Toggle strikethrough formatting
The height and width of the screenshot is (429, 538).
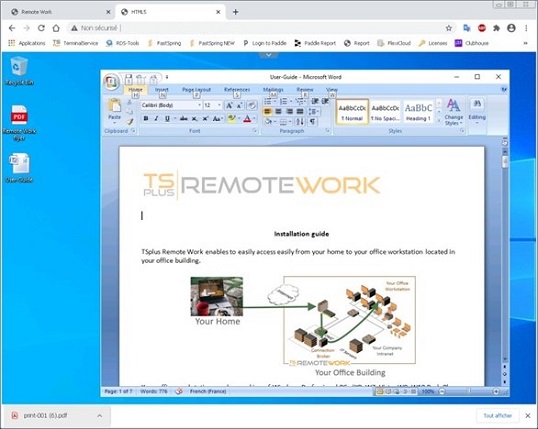point(184,119)
